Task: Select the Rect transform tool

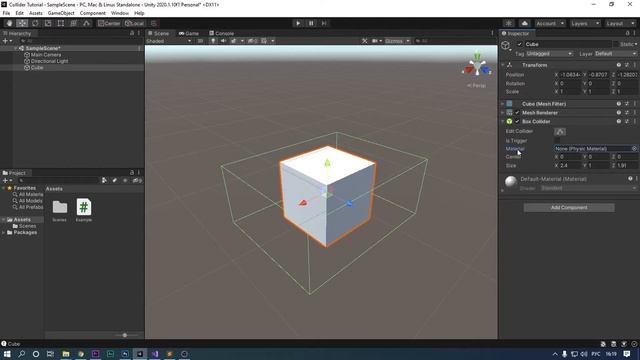Action: pyautogui.click(x=61, y=23)
